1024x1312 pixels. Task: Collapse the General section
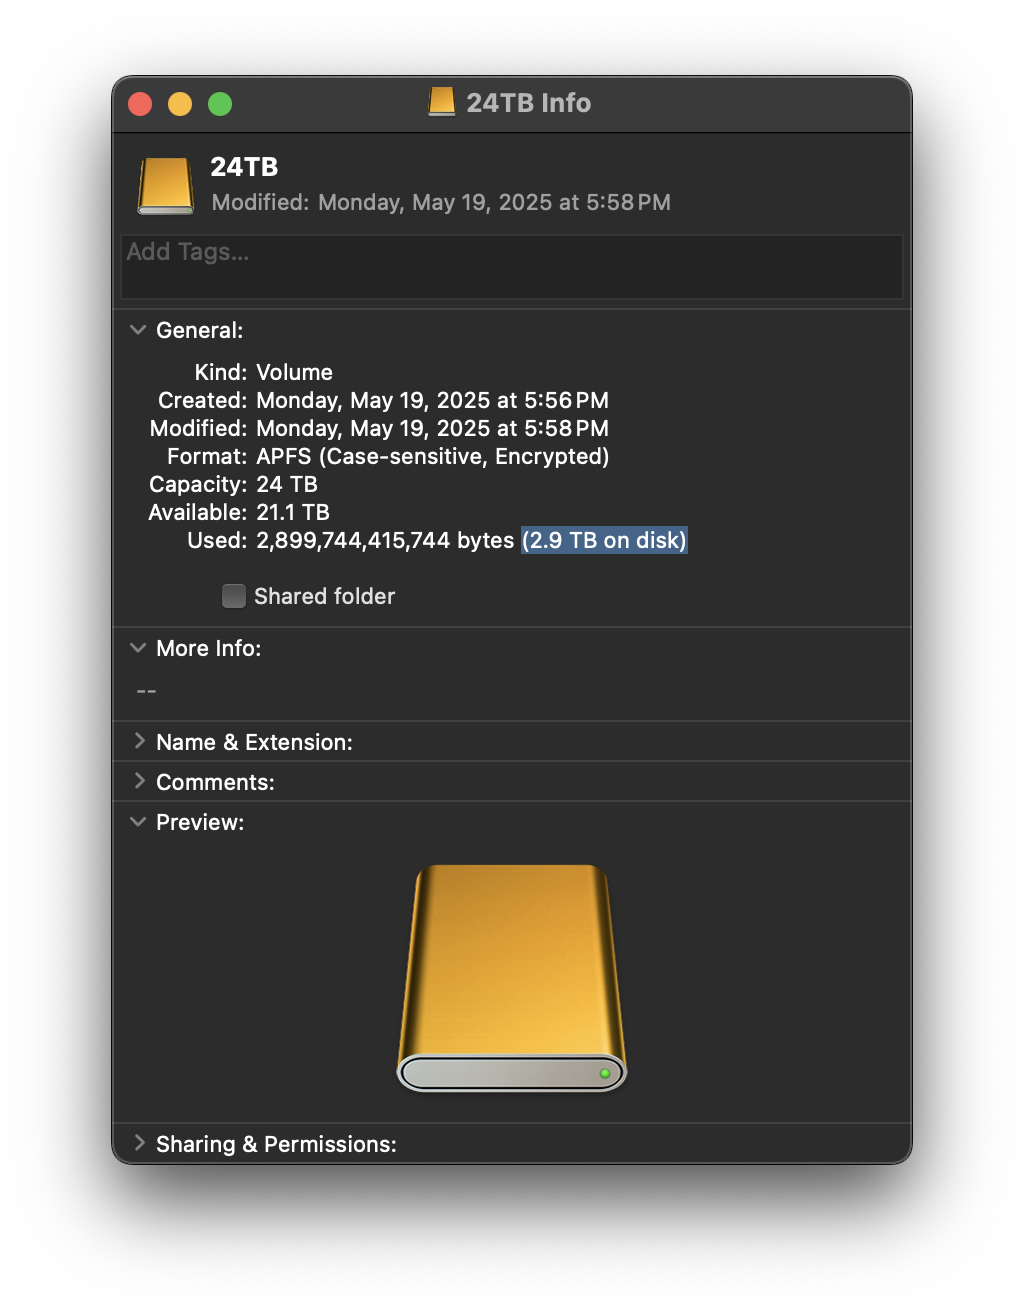(138, 330)
